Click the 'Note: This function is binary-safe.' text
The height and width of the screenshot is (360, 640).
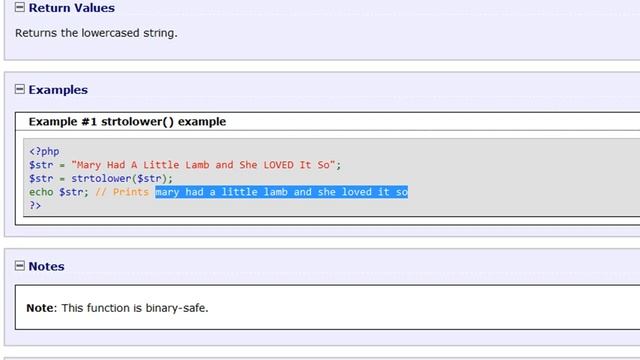point(117,308)
